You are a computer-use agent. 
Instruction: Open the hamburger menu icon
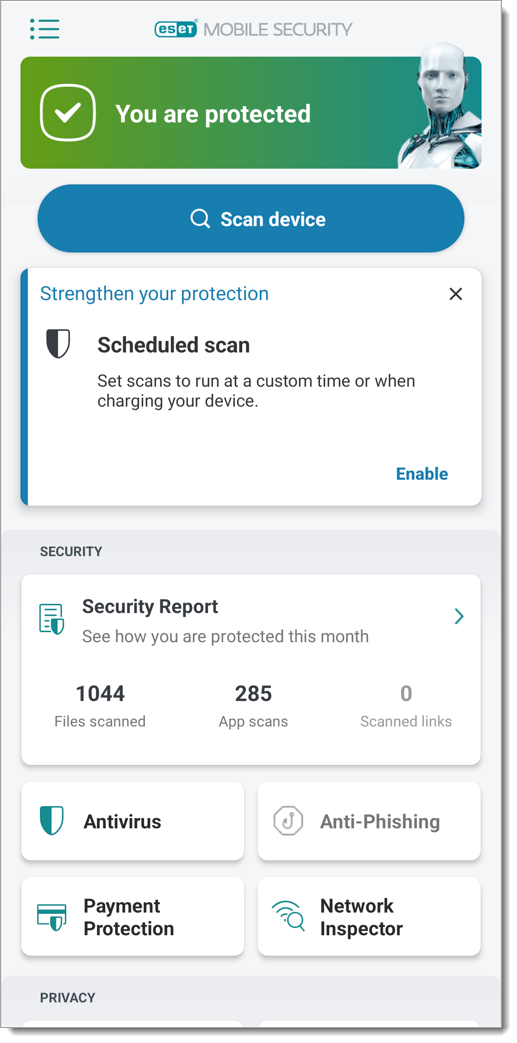(x=45, y=29)
